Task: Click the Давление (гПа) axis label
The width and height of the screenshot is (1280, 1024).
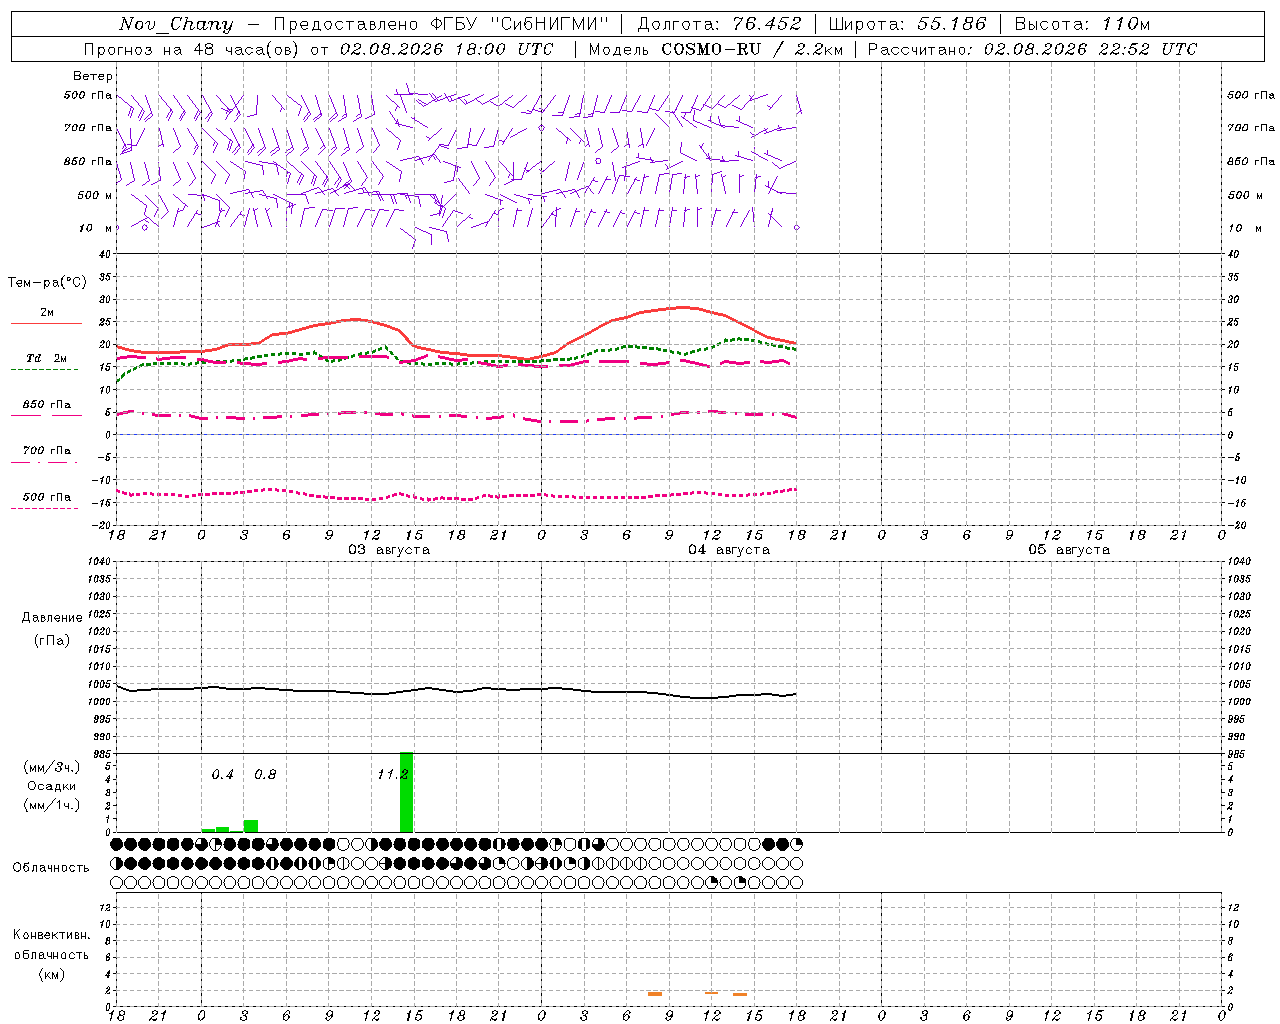Action: click(x=52, y=629)
